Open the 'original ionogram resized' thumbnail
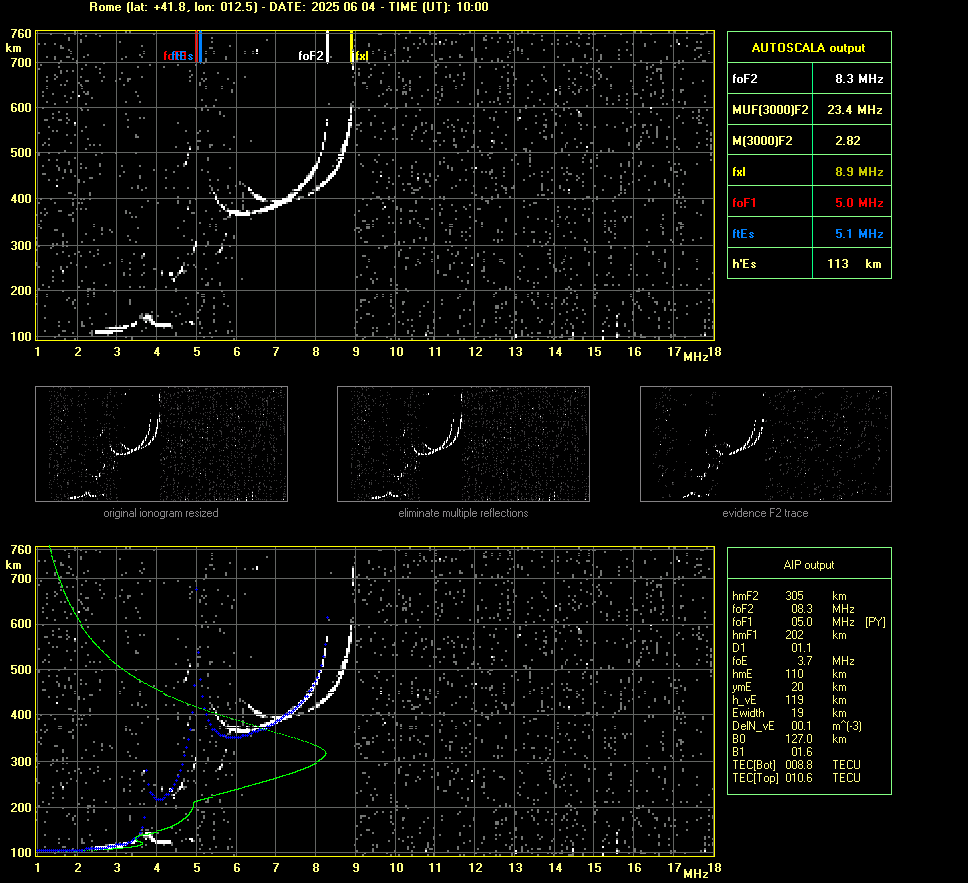 [x=161, y=443]
